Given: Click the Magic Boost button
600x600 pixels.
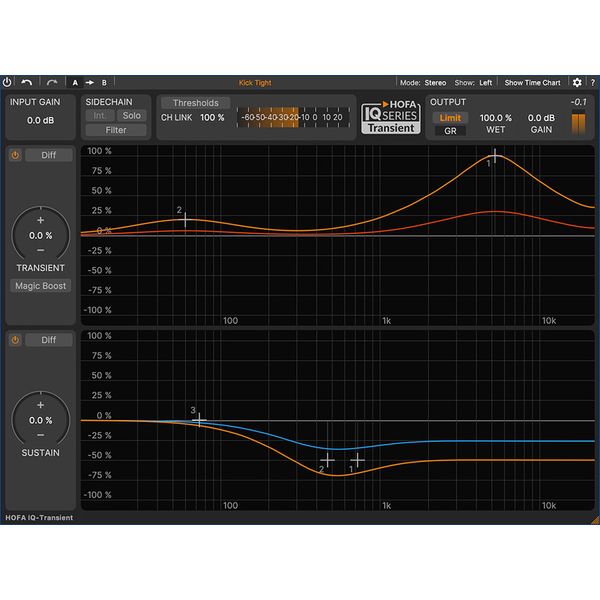Looking at the screenshot, I should (x=41, y=286).
